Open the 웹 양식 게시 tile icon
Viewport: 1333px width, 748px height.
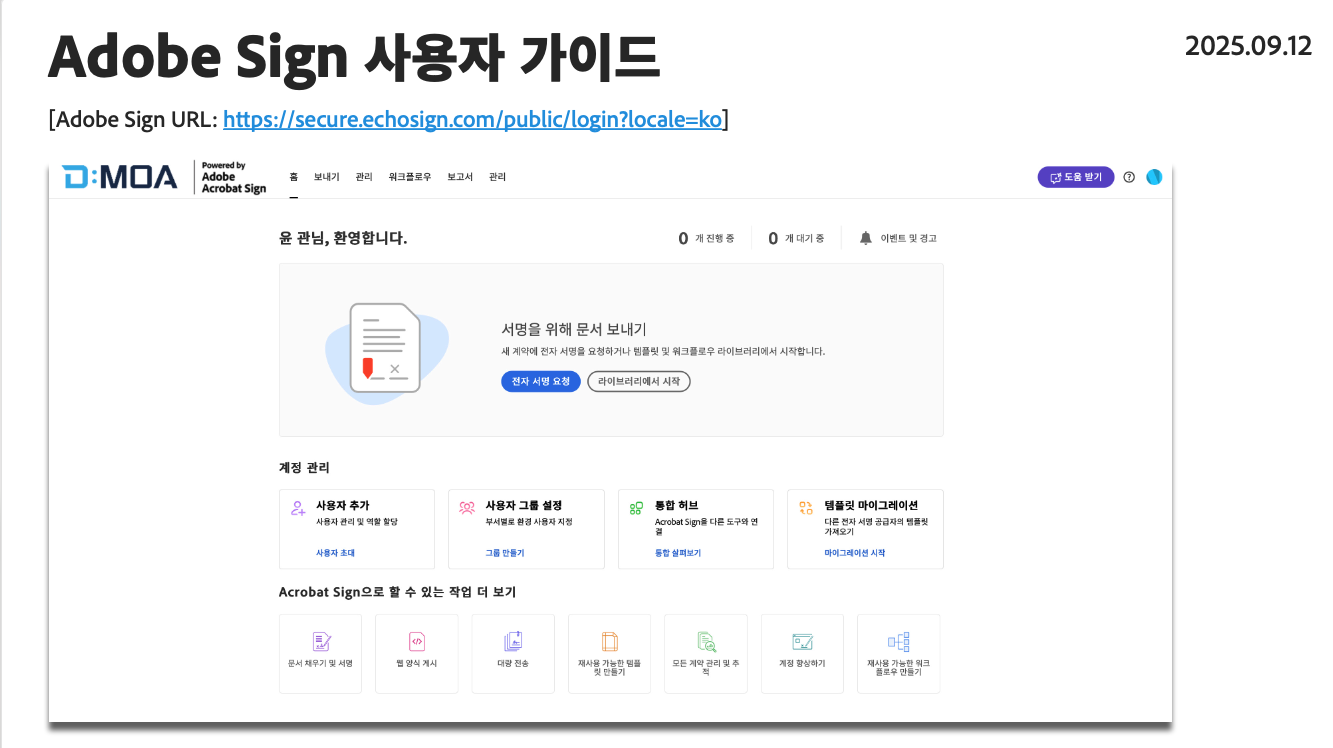click(417, 642)
